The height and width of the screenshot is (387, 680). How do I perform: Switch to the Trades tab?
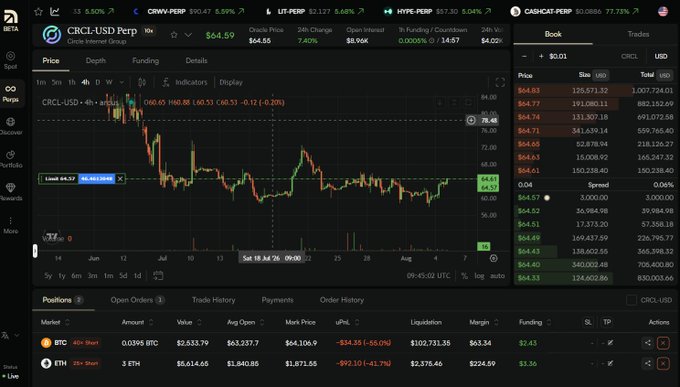click(x=638, y=34)
